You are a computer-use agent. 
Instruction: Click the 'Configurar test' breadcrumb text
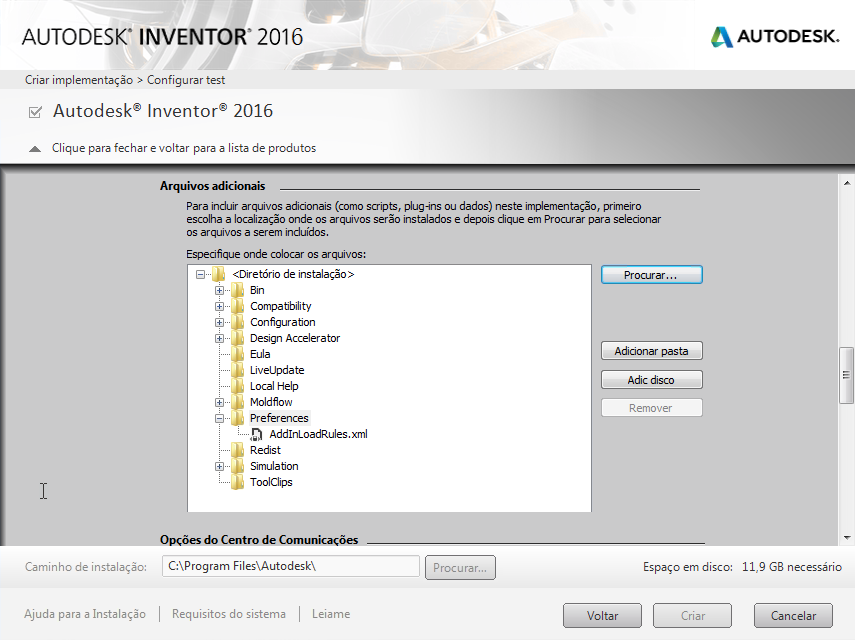point(186,80)
